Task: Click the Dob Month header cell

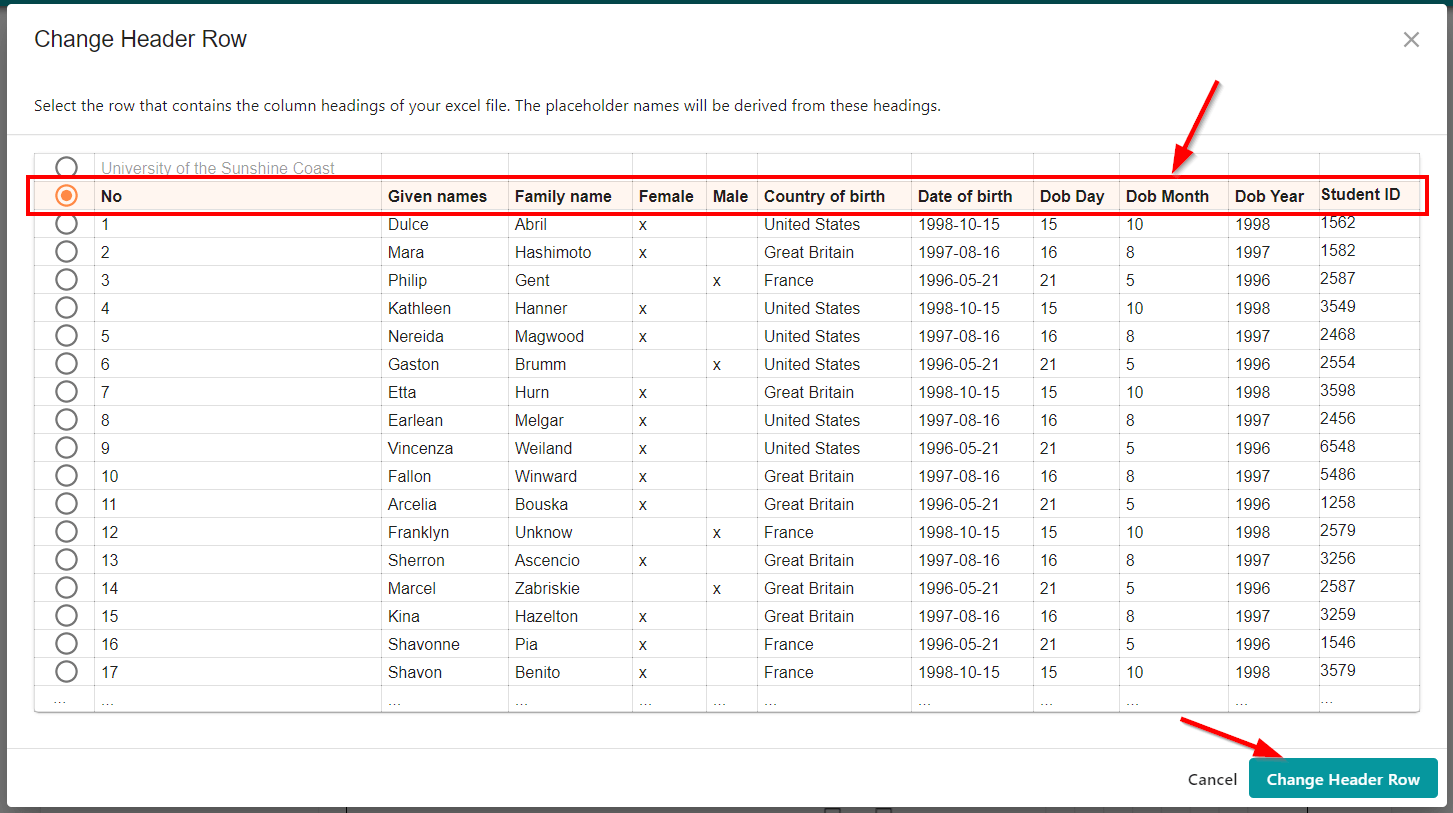Action: (1167, 196)
